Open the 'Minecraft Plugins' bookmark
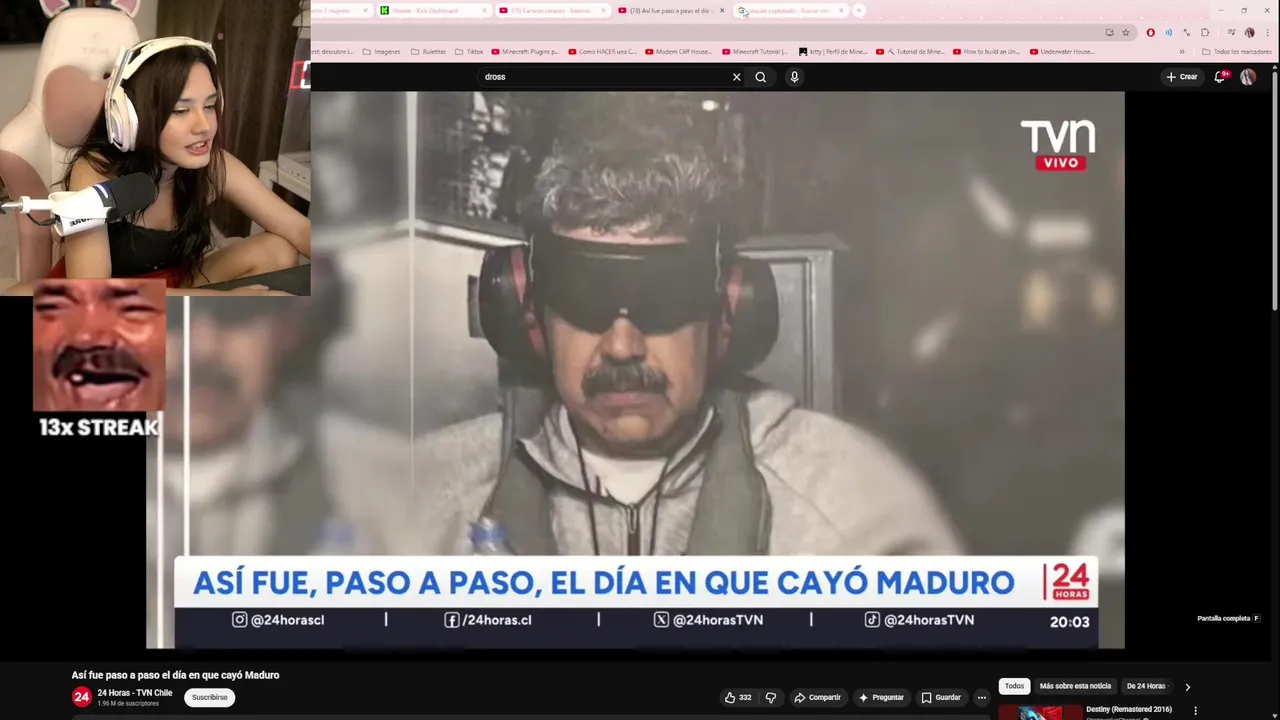 pyautogui.click(x=525, y=51)
